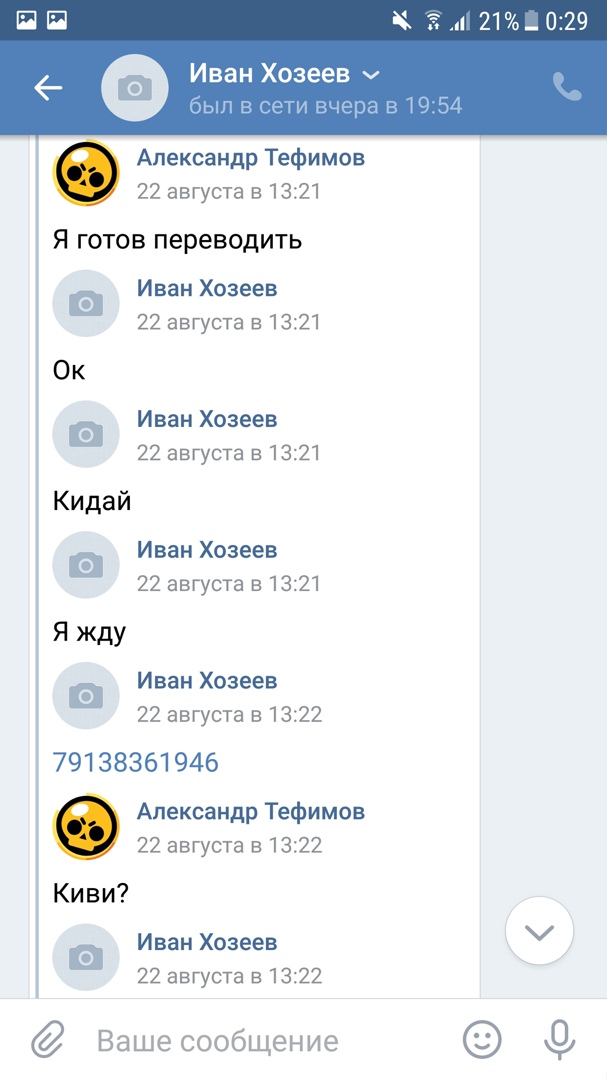Open Александр Тефимов's avatar above "Я готов переводить"

click(86, 172)
